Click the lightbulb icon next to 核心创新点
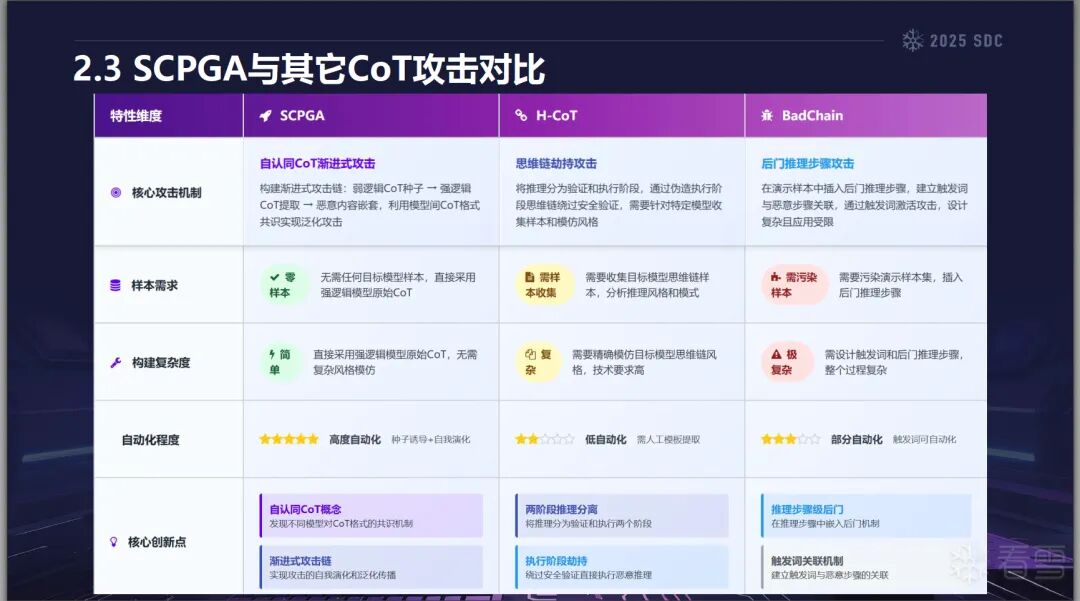This screenshot has width=1080, height=601. click(x=114, y=542)
